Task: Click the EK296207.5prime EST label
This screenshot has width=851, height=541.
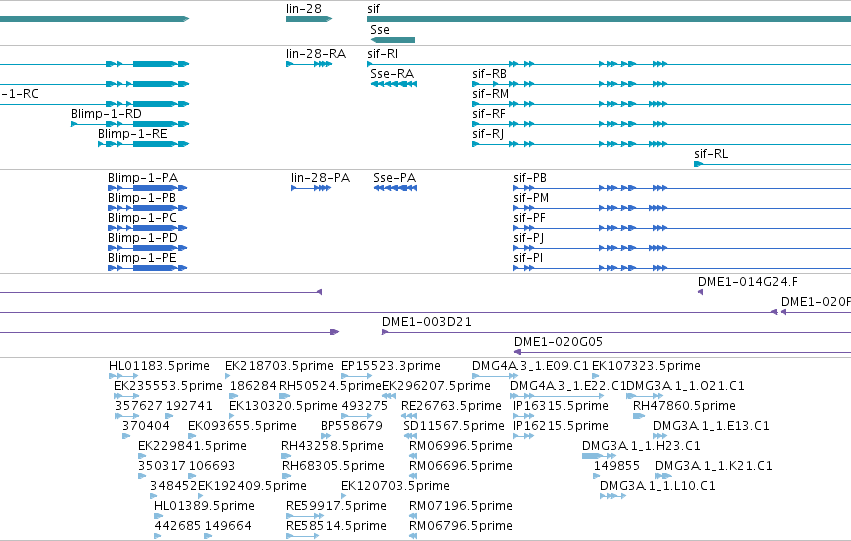Action: click(x=437, y=386)
